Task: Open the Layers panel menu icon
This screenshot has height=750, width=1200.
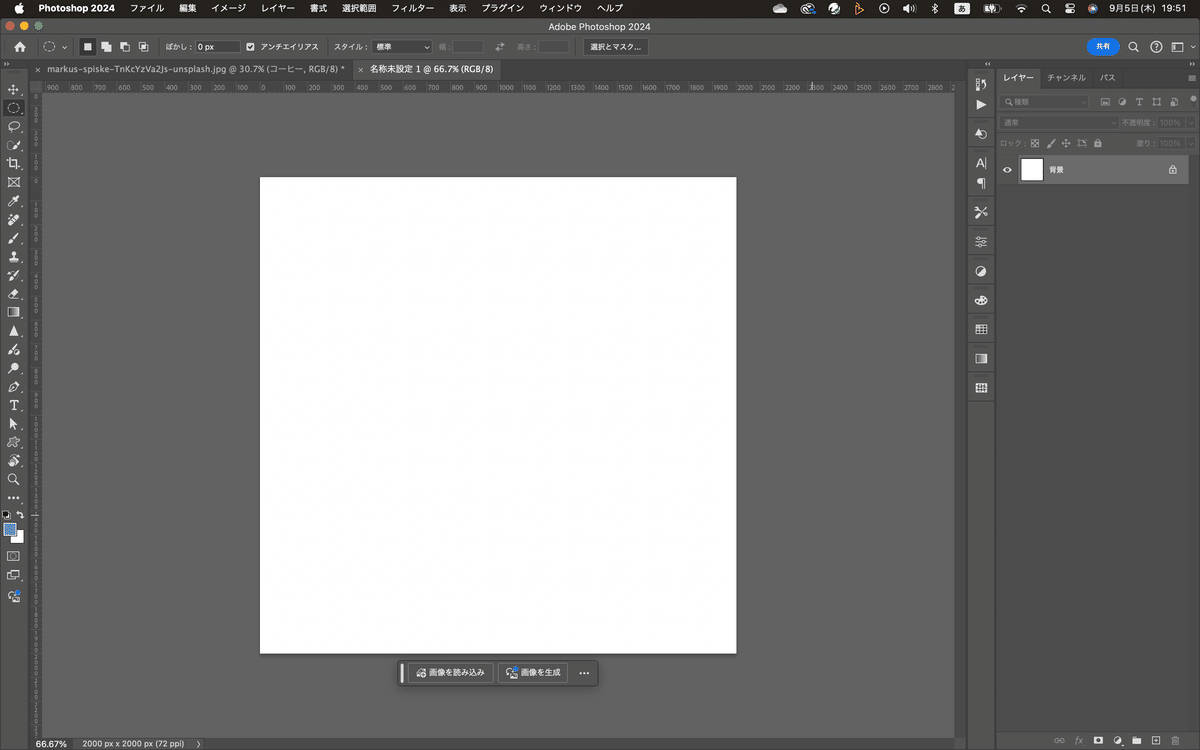Action: 1191,78
